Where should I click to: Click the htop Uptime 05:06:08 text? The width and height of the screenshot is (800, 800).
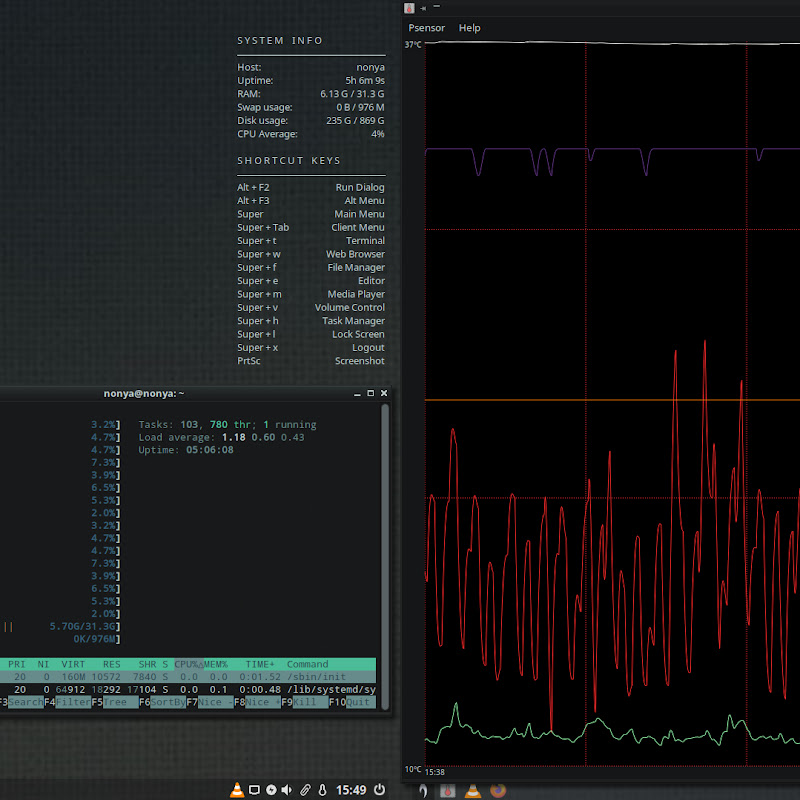(x=186, y=450)
